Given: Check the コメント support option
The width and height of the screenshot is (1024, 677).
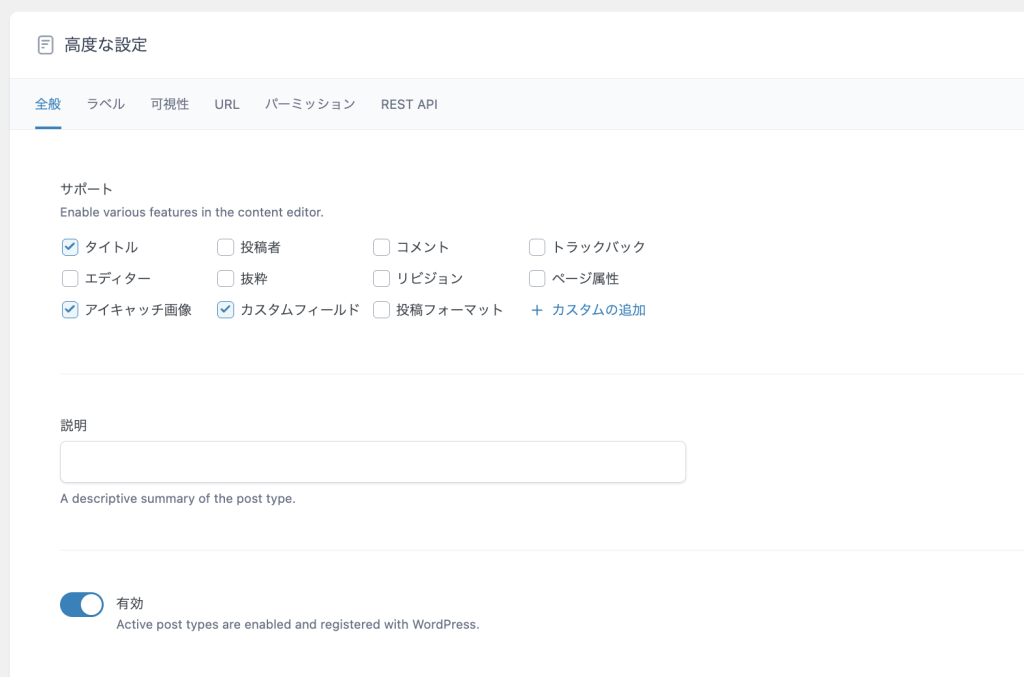Looking at the screenshot, I should (x=381, y=247).
